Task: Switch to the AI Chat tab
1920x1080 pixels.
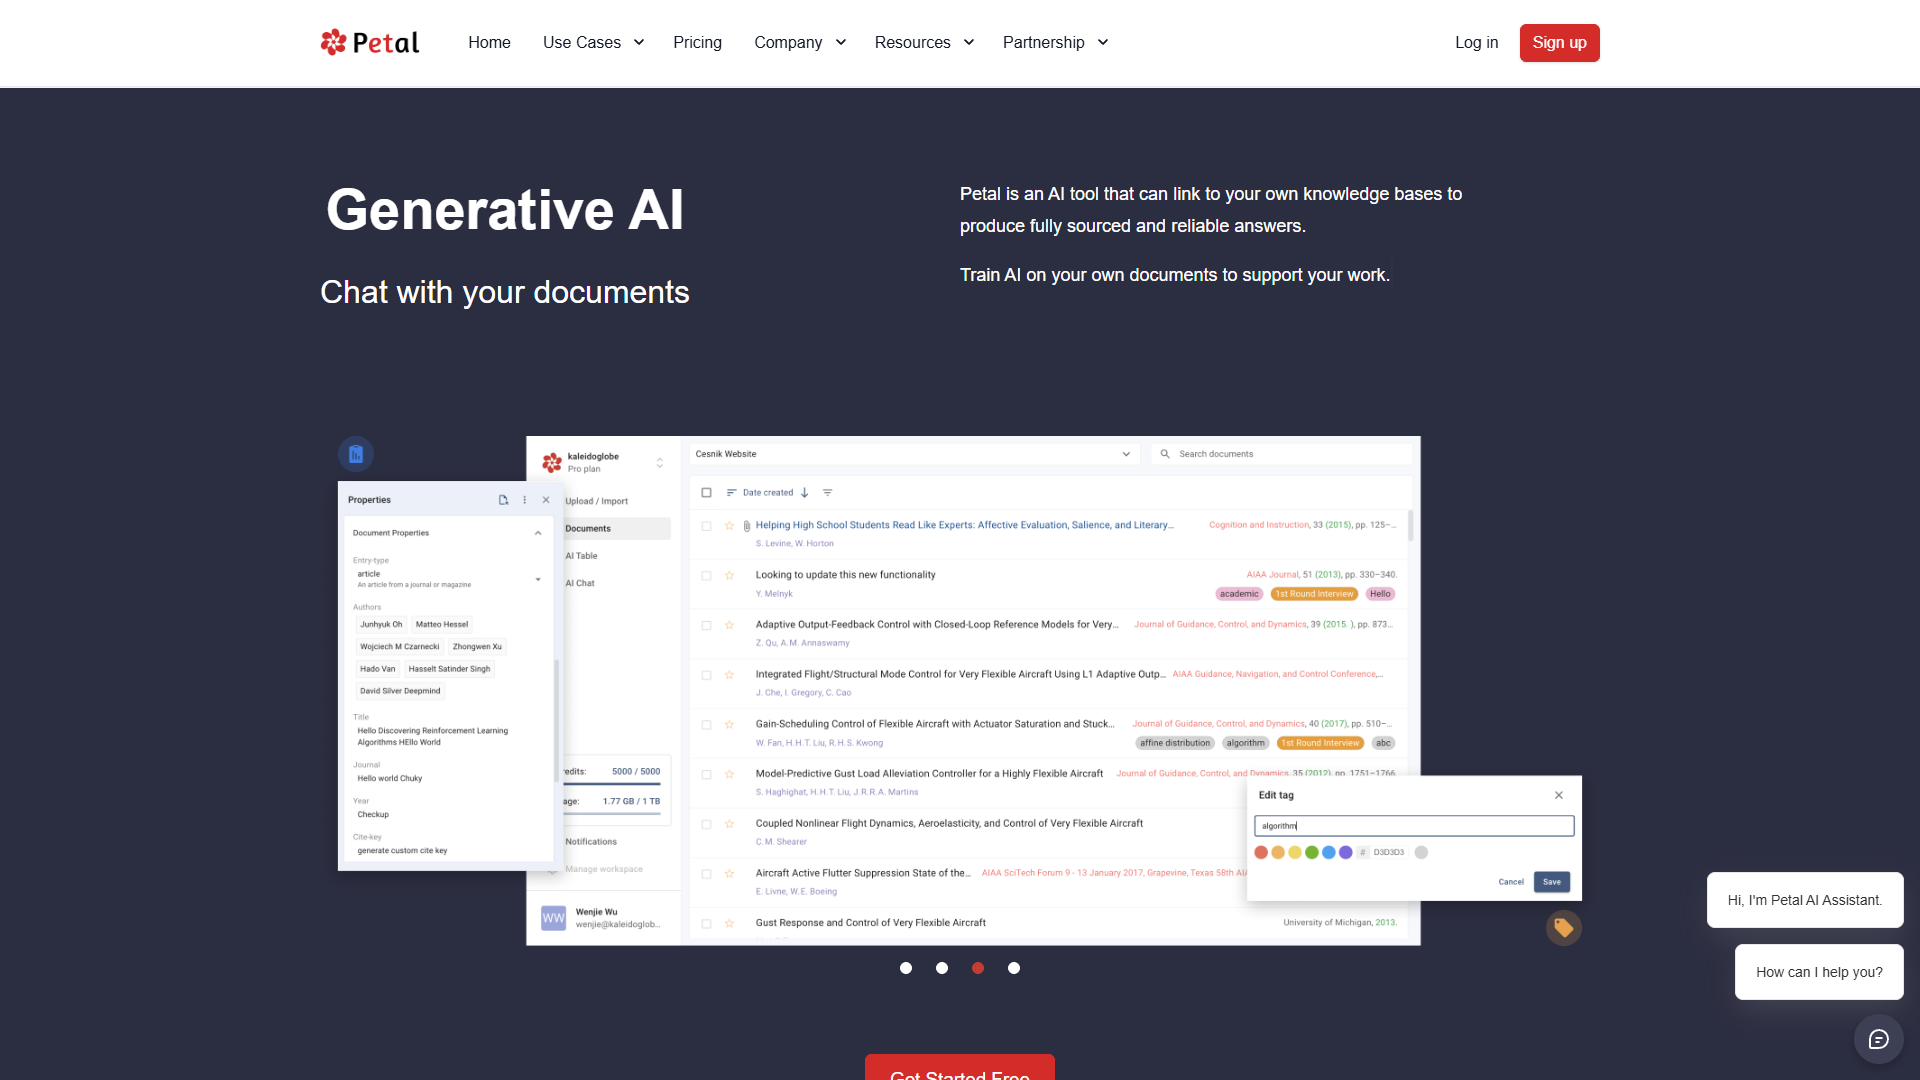Action: (581, 583)
